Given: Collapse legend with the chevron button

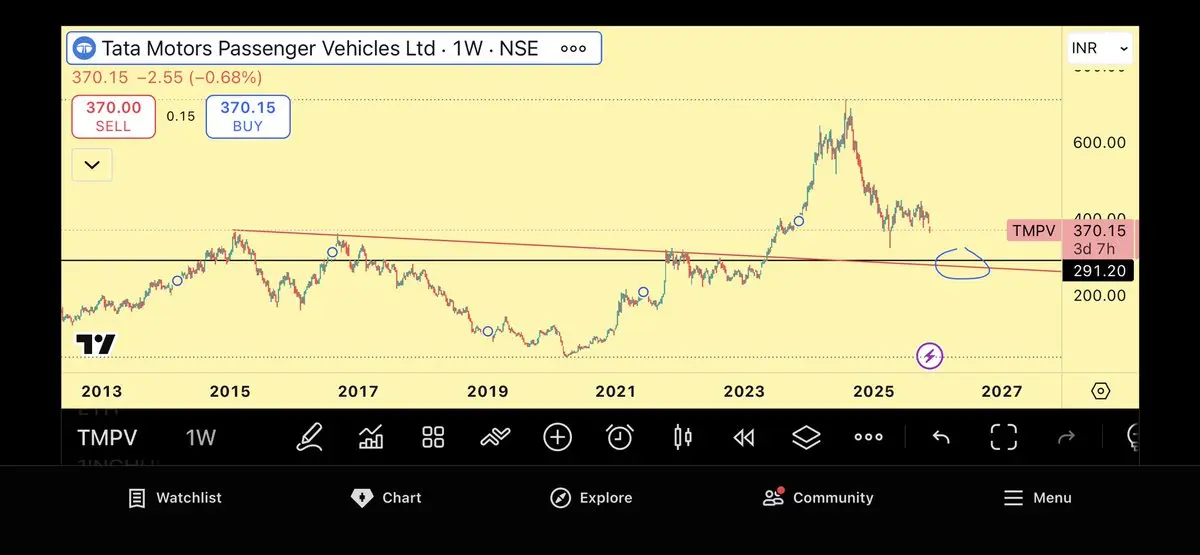Looking at the screenshot, I should click(92, 165).
